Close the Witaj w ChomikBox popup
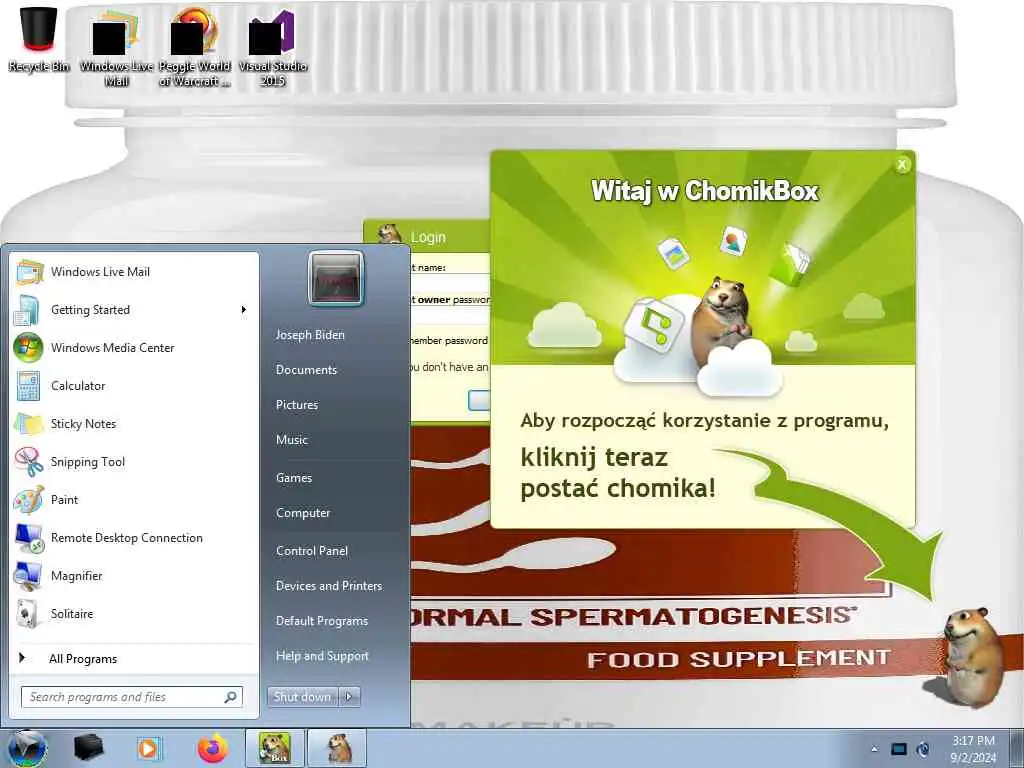The image size is (1024, 768). [902, 165]
